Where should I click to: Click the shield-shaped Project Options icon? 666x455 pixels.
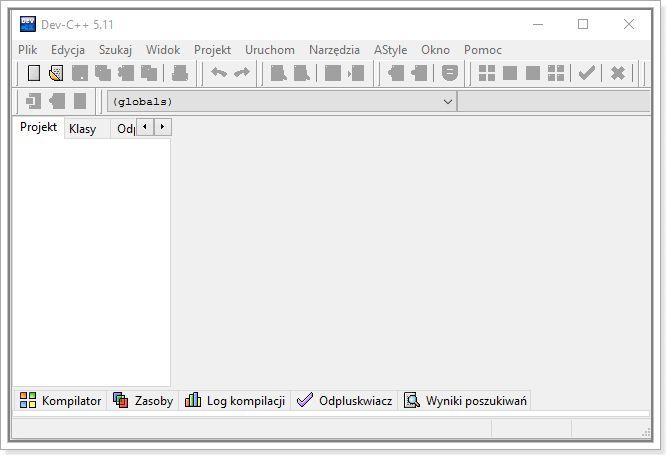pyautogui.click(x=450, y=73)
